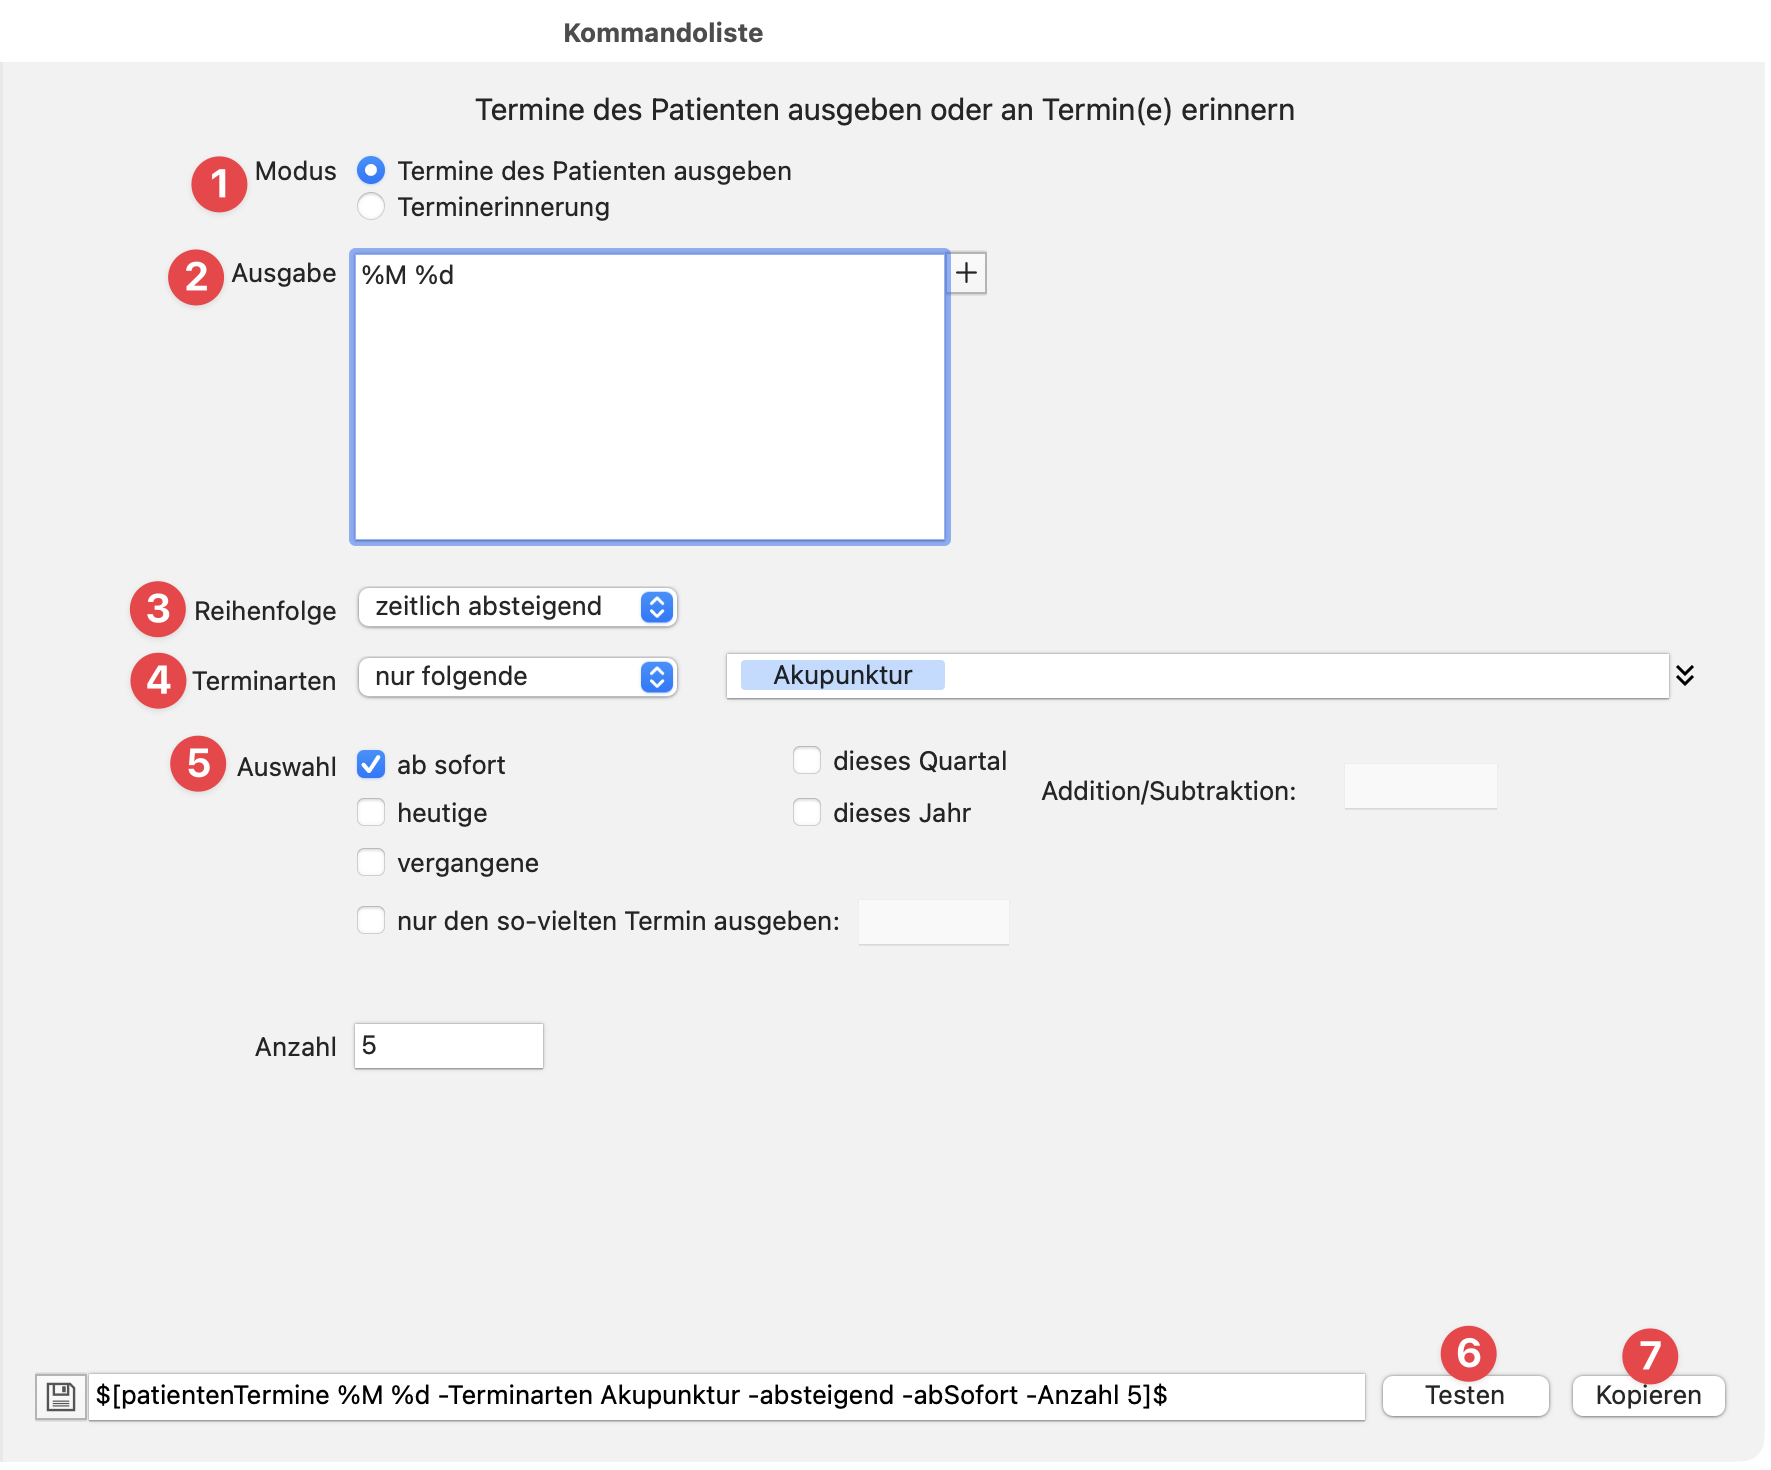Select 'Termine des Patienten ausgeben' radio button
The image size is (1771, 1470).
click(x=371, y=171)
